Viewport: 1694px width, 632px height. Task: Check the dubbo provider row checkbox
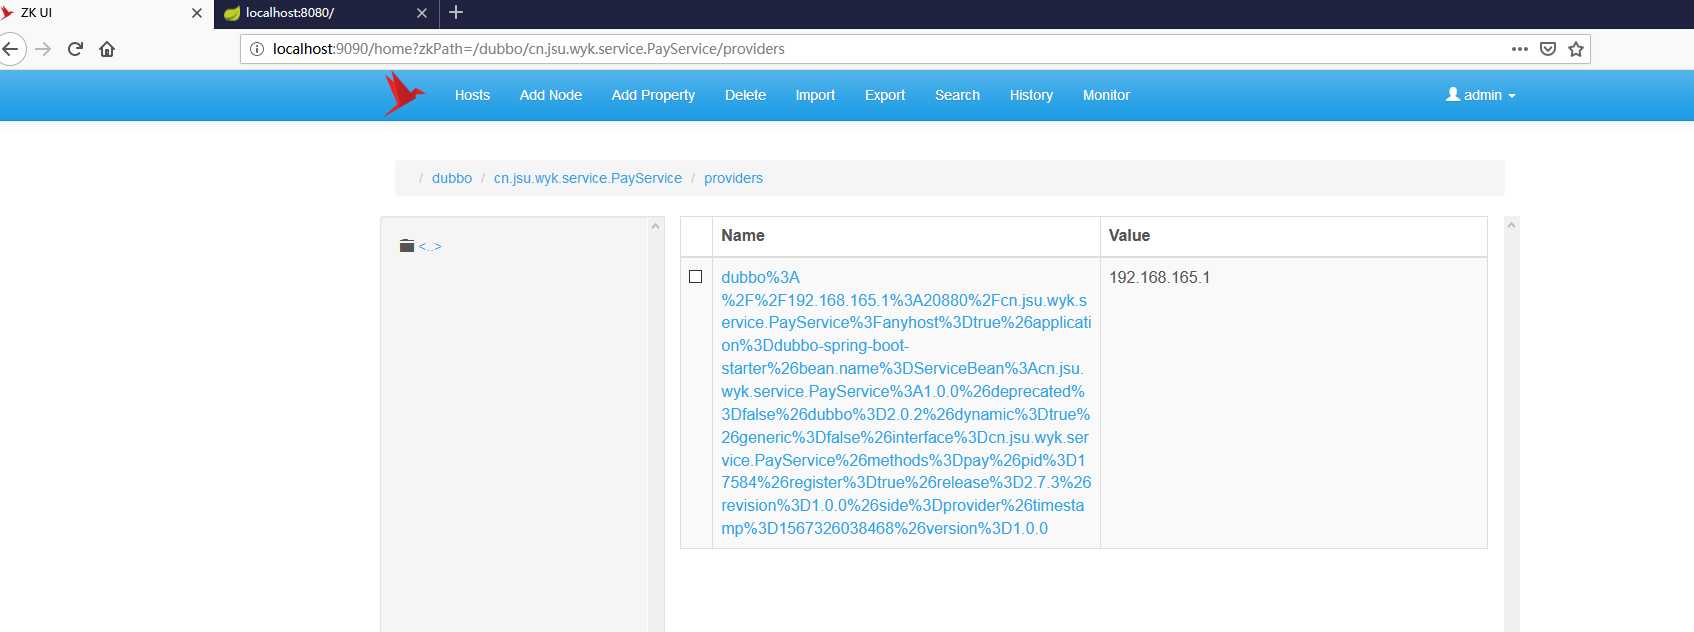(696, 277)
